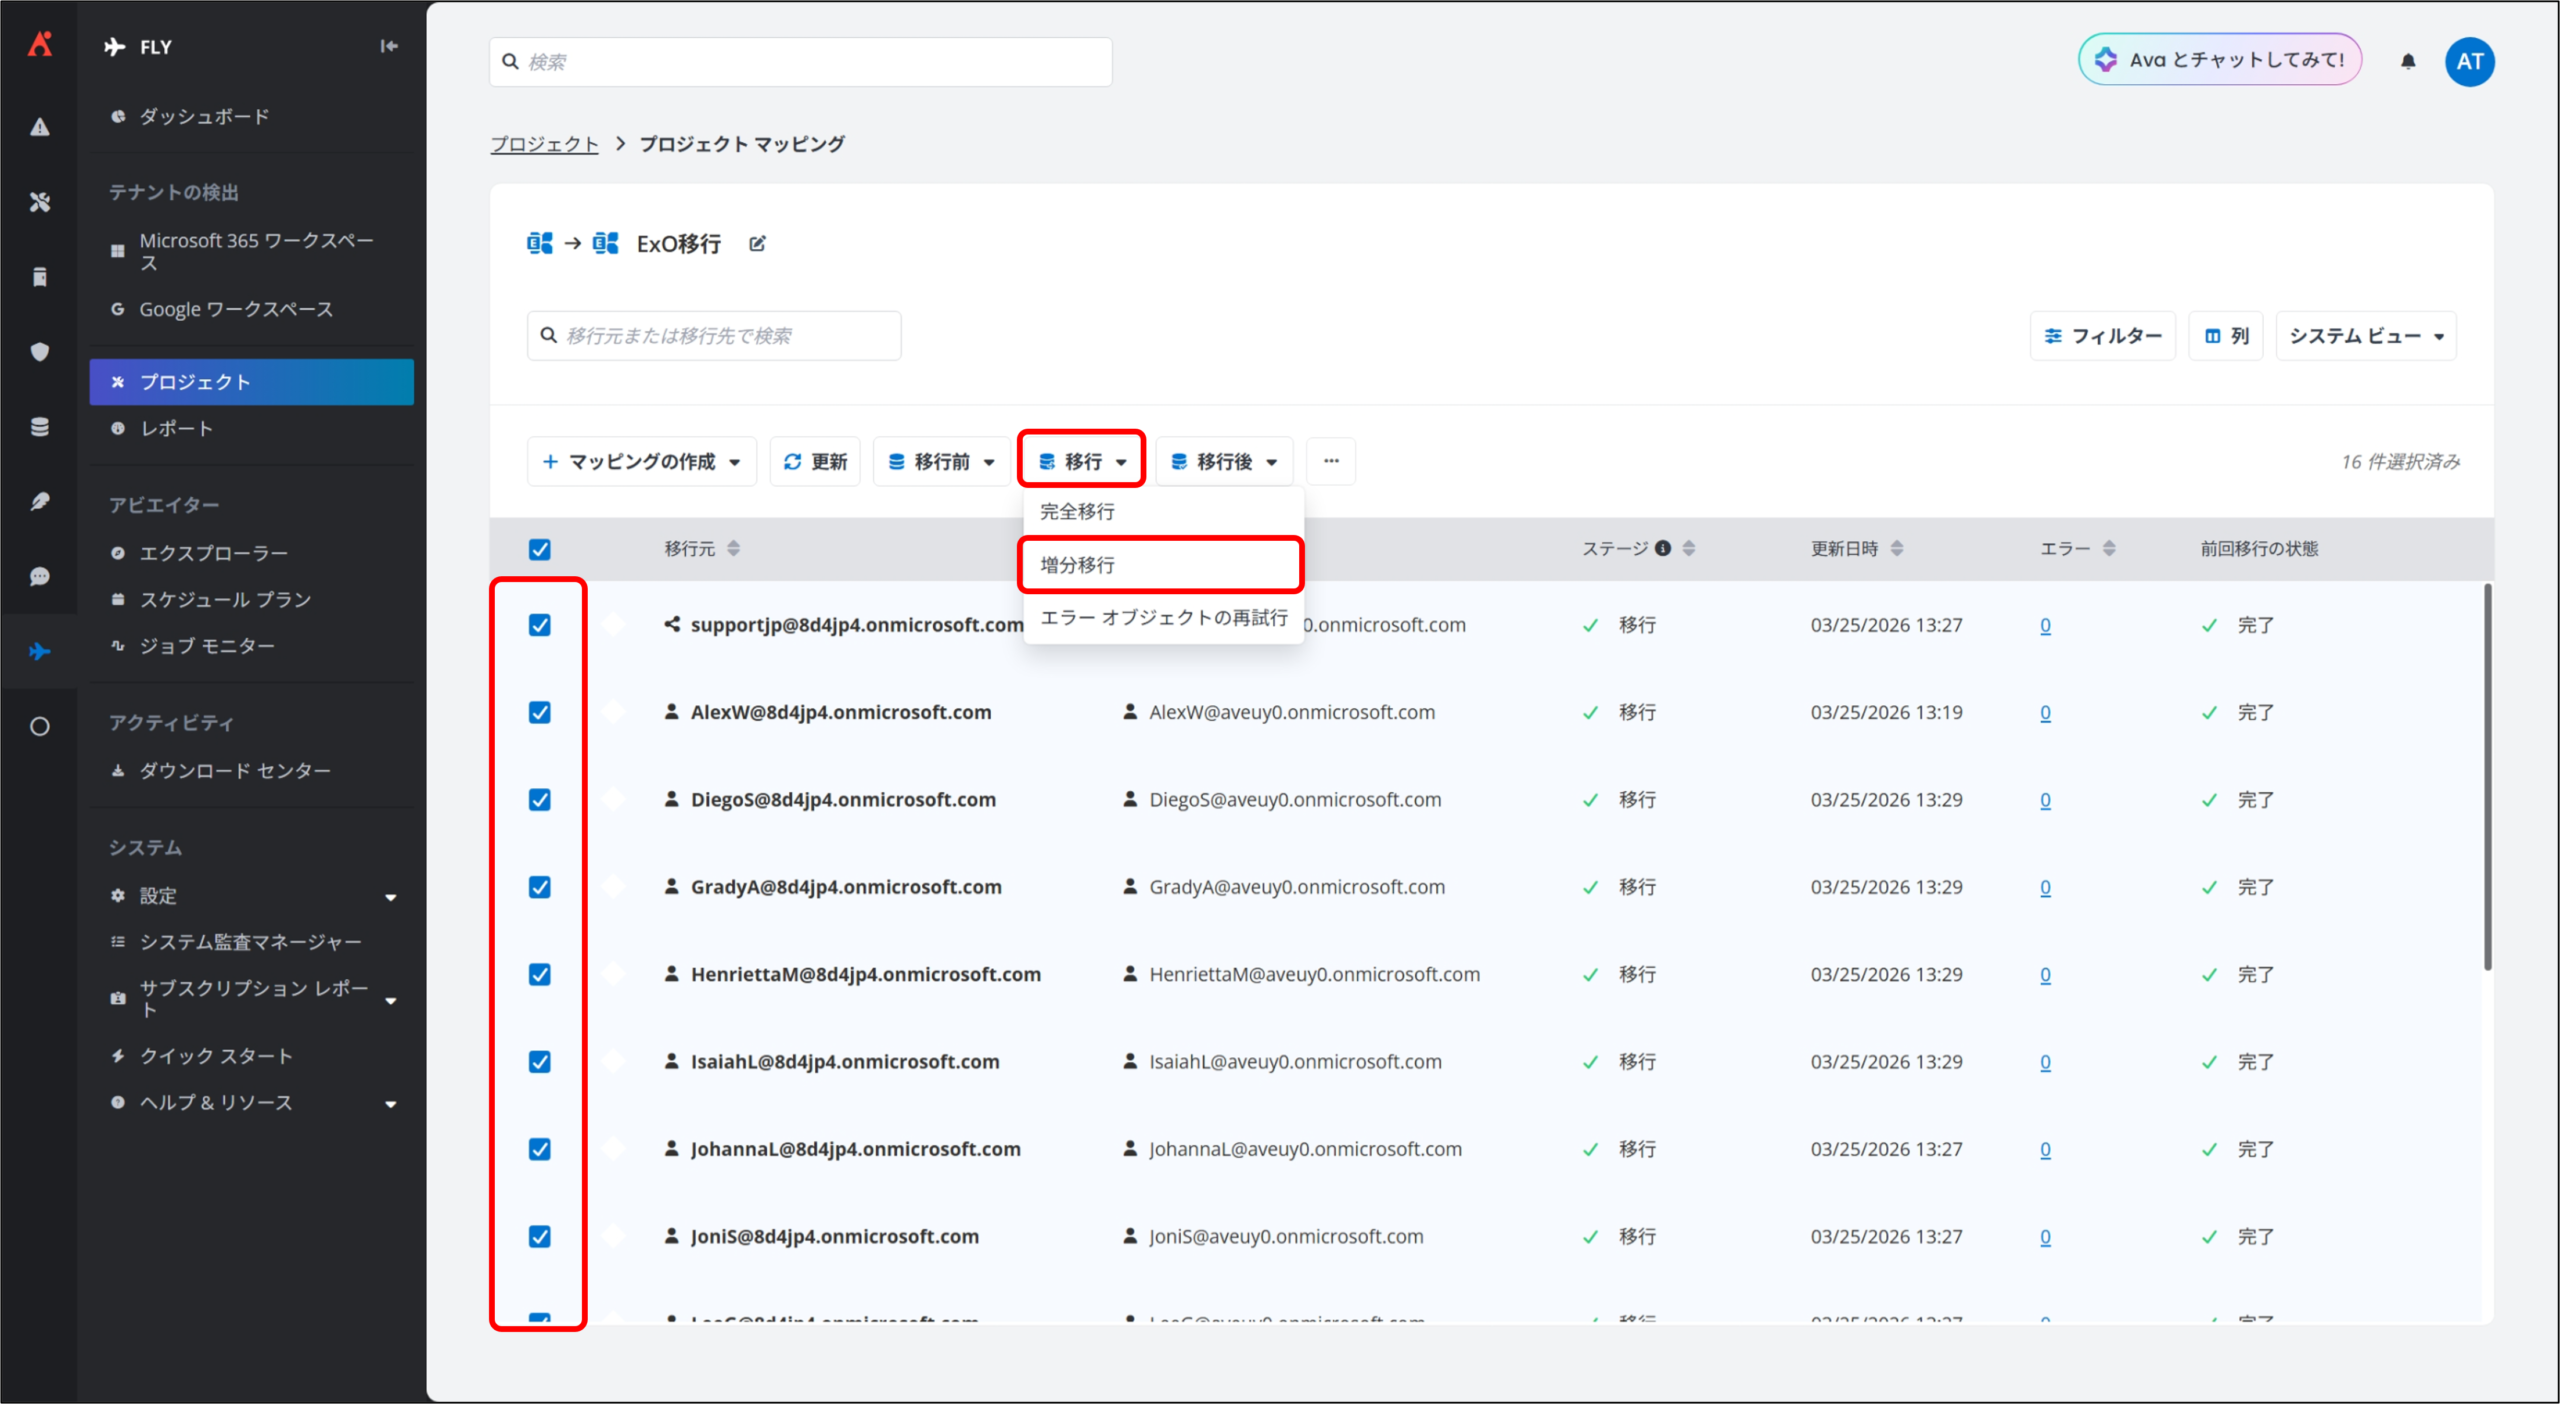Expand the 移行後 dropdown
The height and width of the screenshot is (1404, 2560).
[x=1224, y=461]
